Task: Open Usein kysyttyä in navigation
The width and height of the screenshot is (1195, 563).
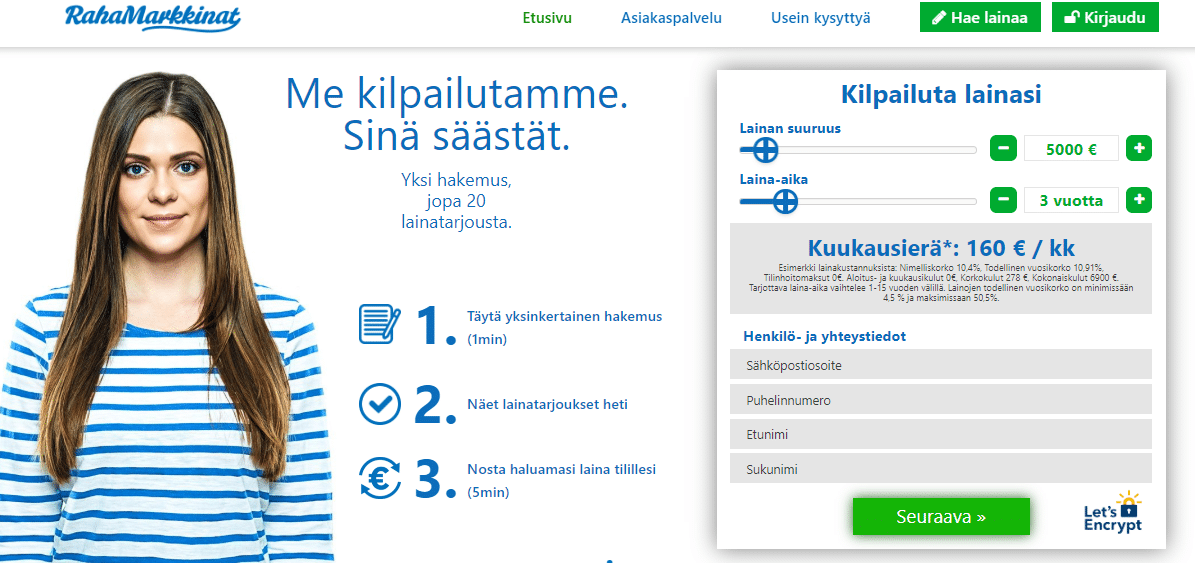Action: (x=821, y=18)
